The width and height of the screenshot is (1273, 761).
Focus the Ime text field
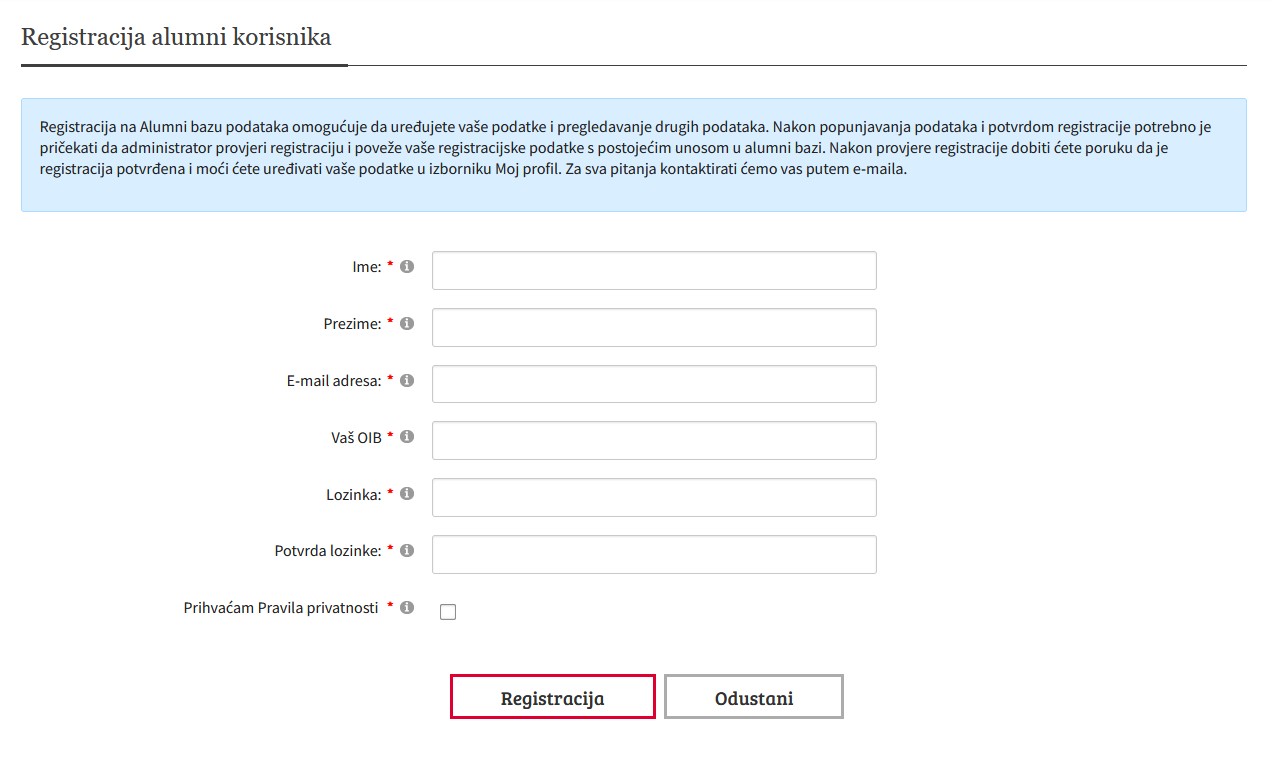654,271
